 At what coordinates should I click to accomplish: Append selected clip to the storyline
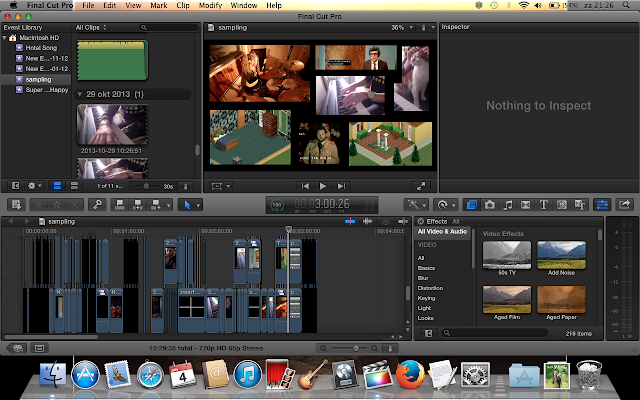click(156, 205)
